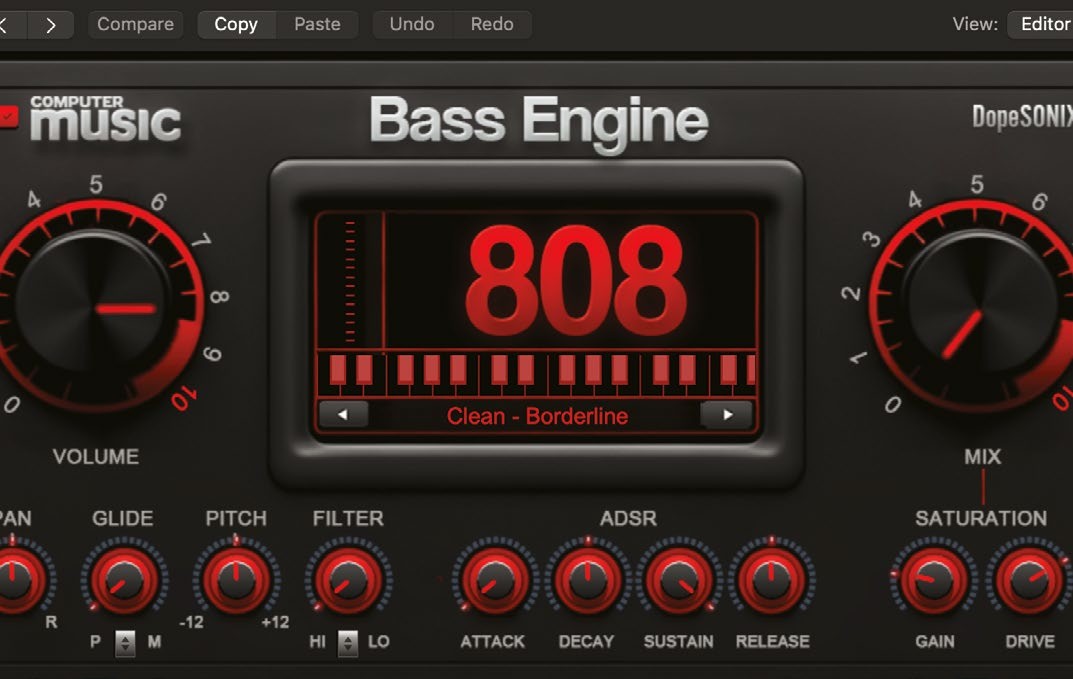
Task: Click the large VOLUME knob
Action: click(x=92, y=307)
